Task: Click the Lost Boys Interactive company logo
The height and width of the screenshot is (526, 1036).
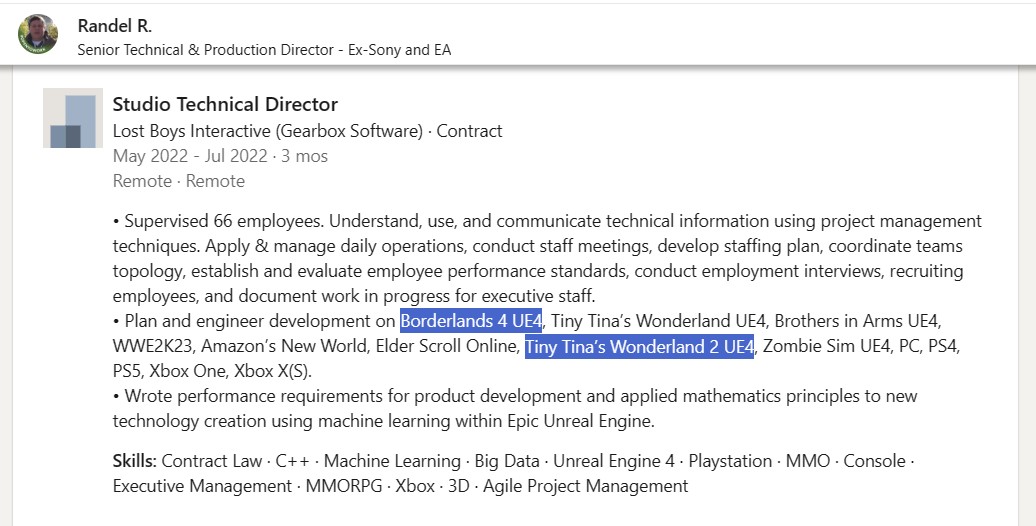Action: coord(73,119)
